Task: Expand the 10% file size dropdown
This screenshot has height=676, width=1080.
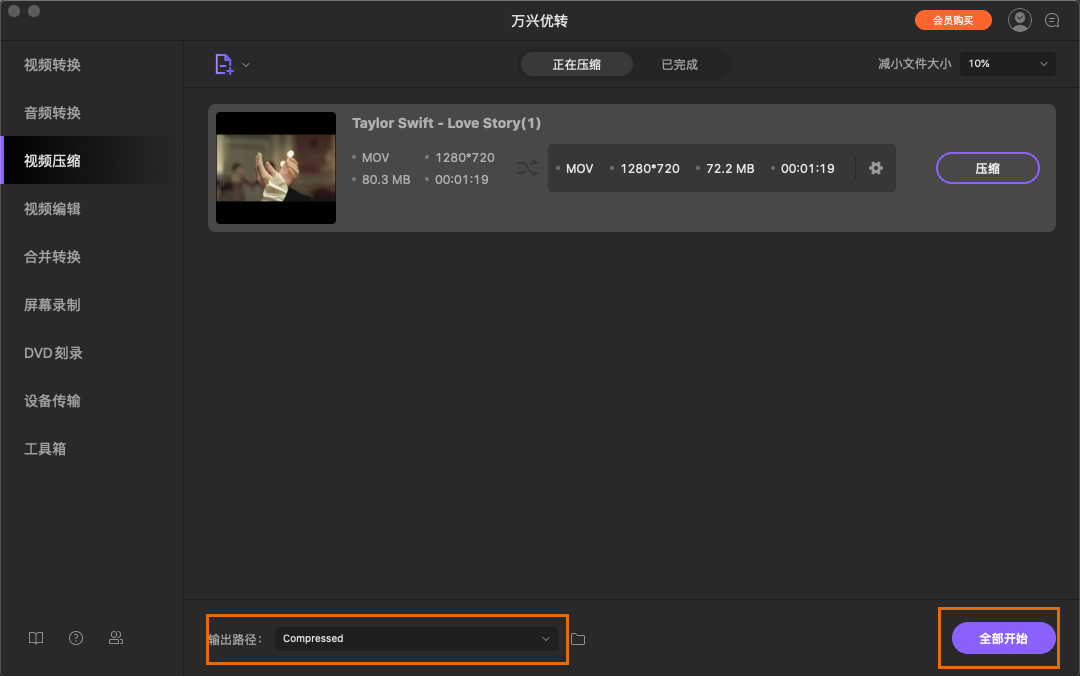Action: coord(1007,64)
